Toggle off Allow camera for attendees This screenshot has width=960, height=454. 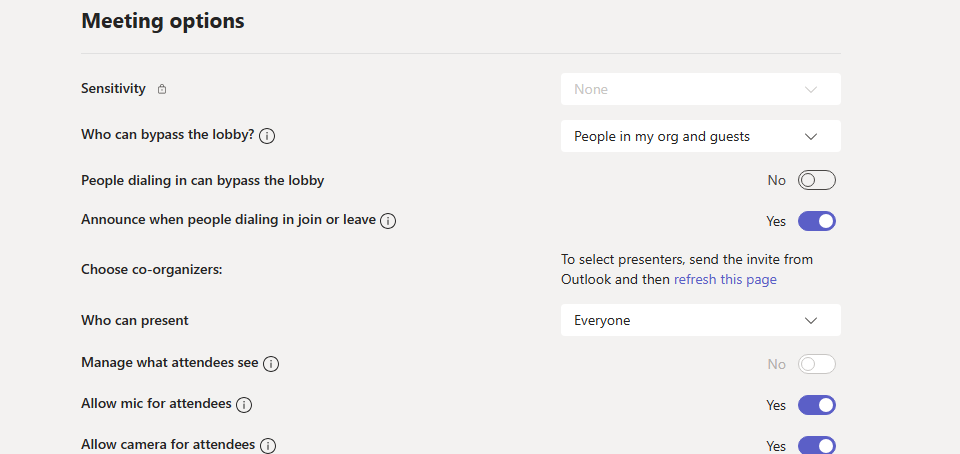[x=816, y=445]
